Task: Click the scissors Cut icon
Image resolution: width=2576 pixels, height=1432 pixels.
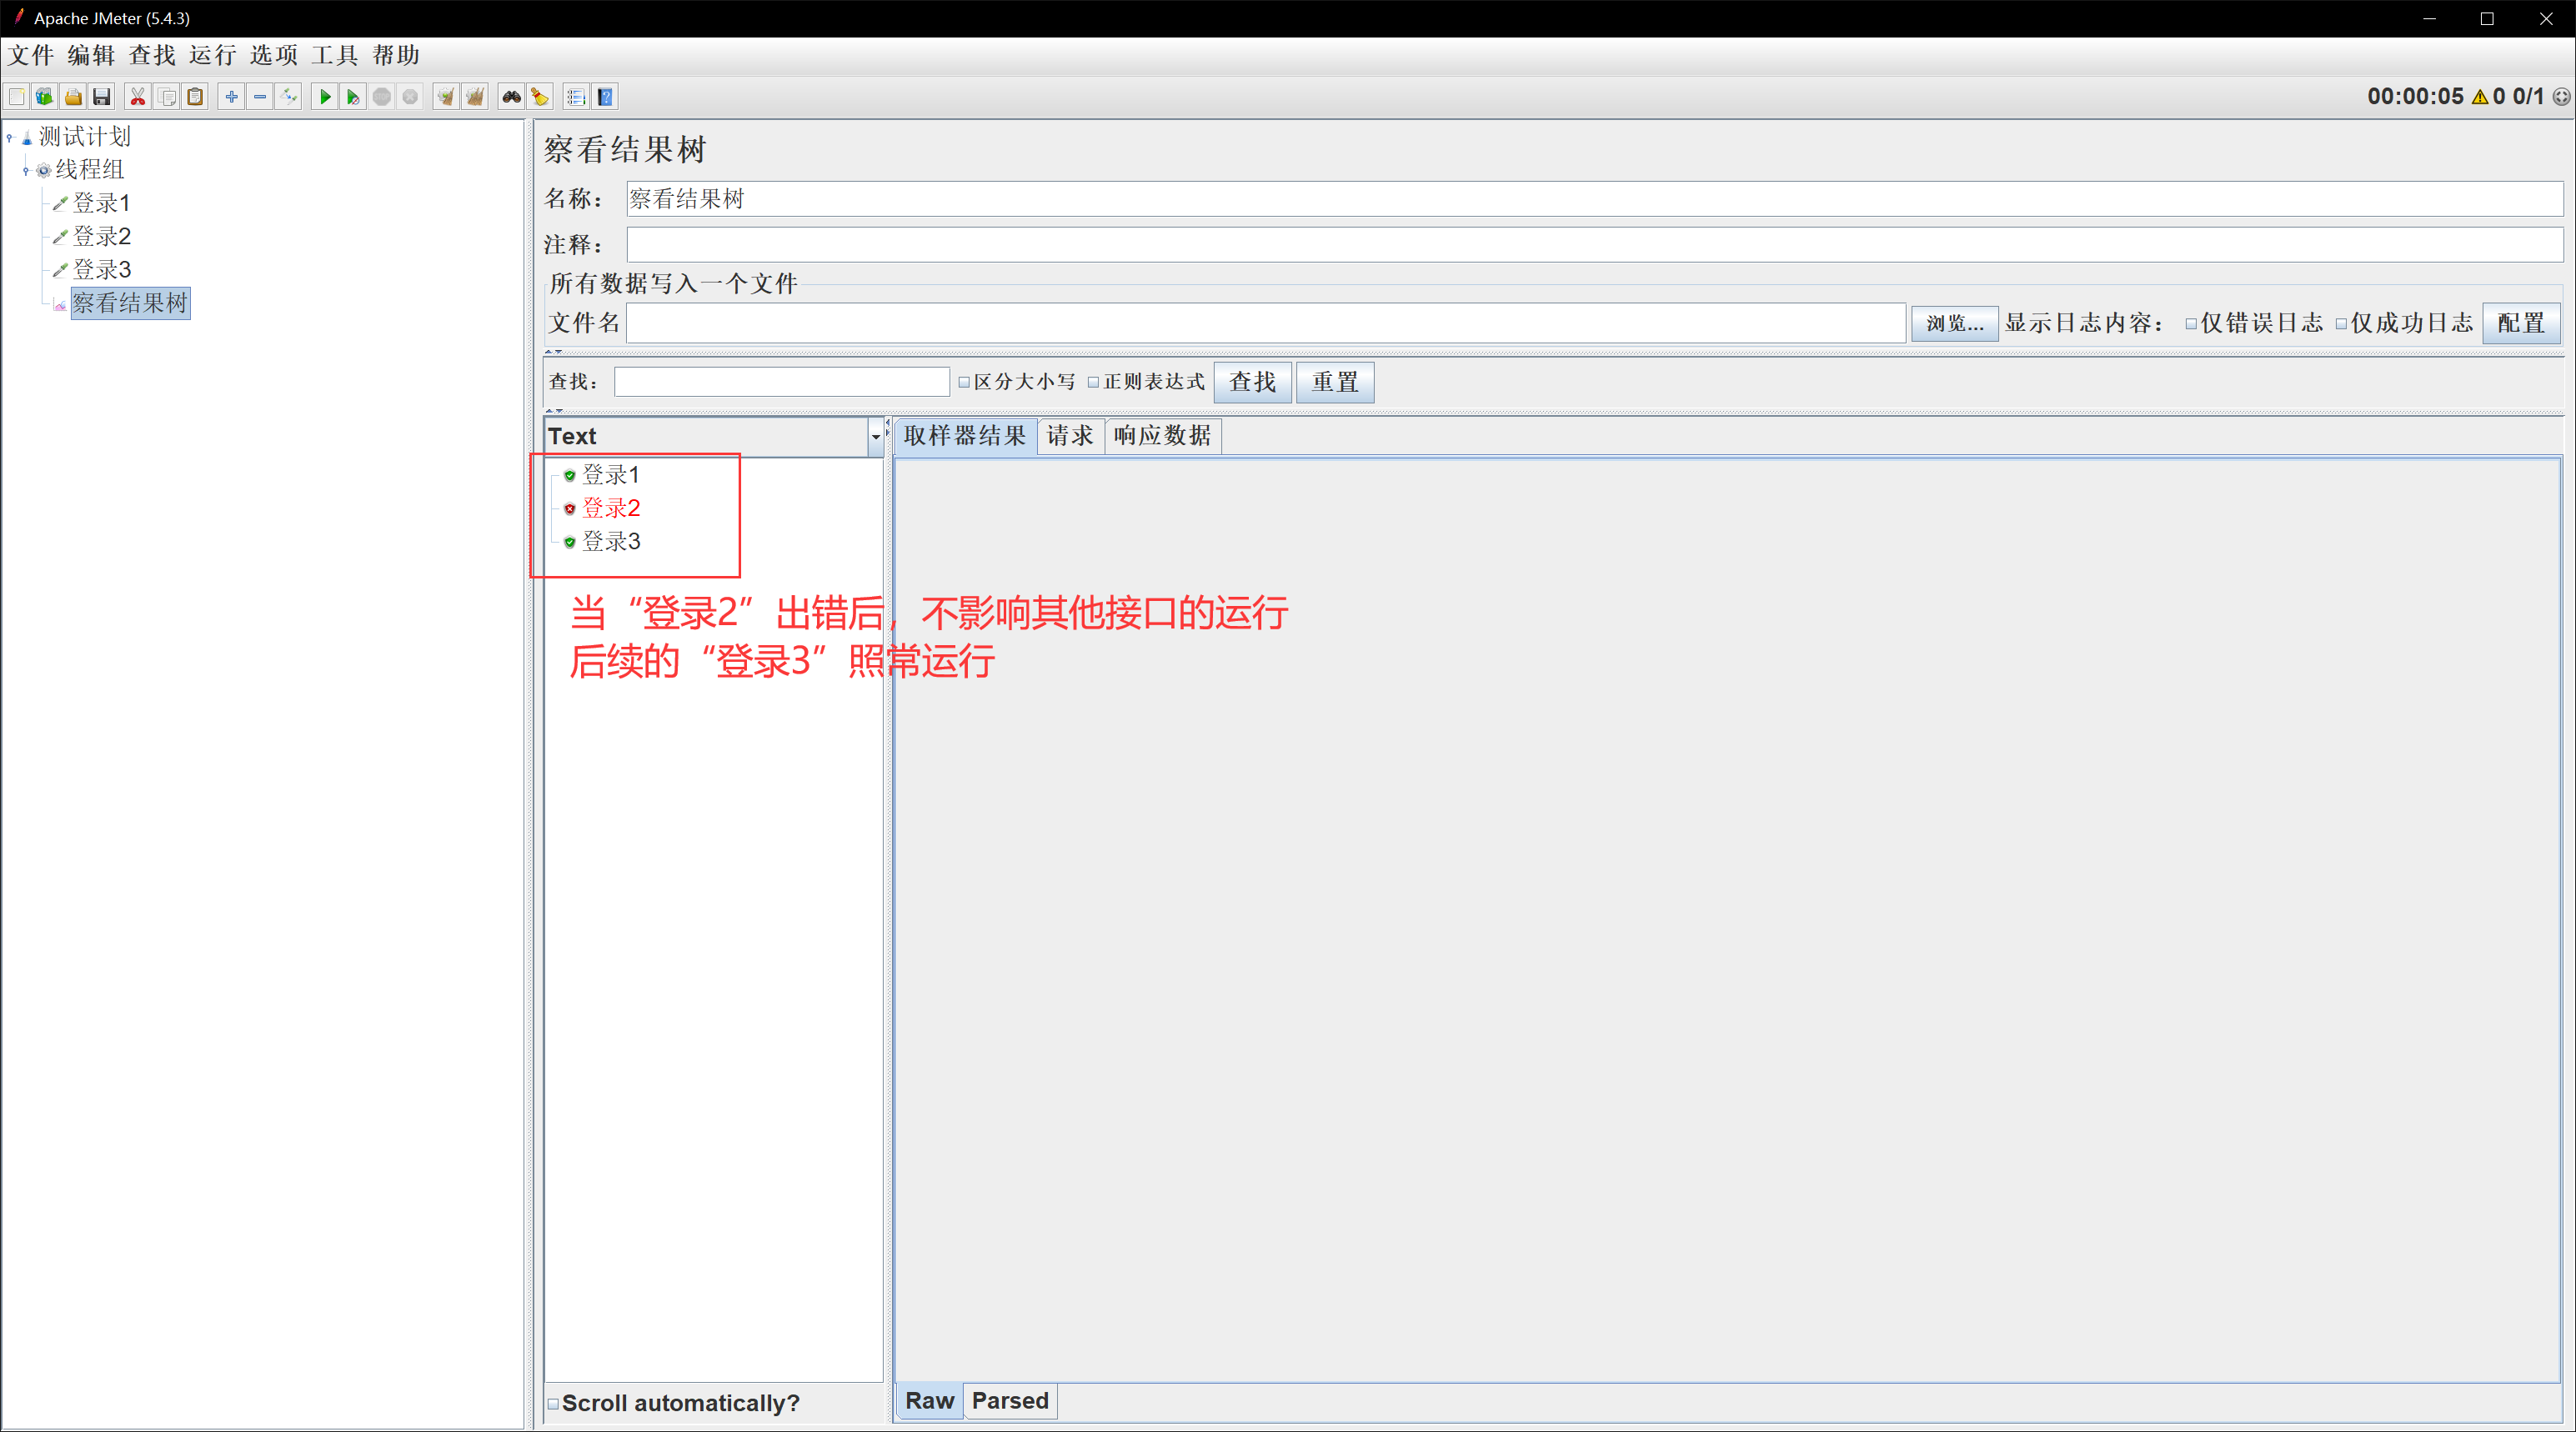Action: (x=138, y=97)
